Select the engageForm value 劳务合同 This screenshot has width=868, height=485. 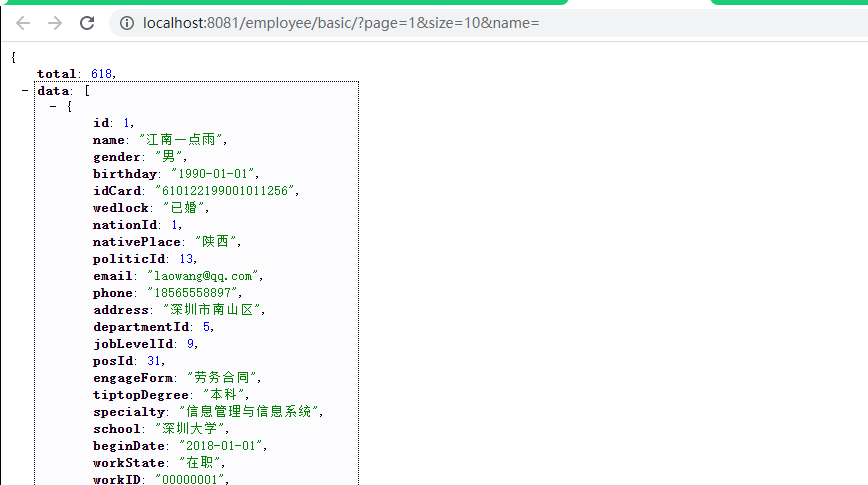click(x=222, y=378)
